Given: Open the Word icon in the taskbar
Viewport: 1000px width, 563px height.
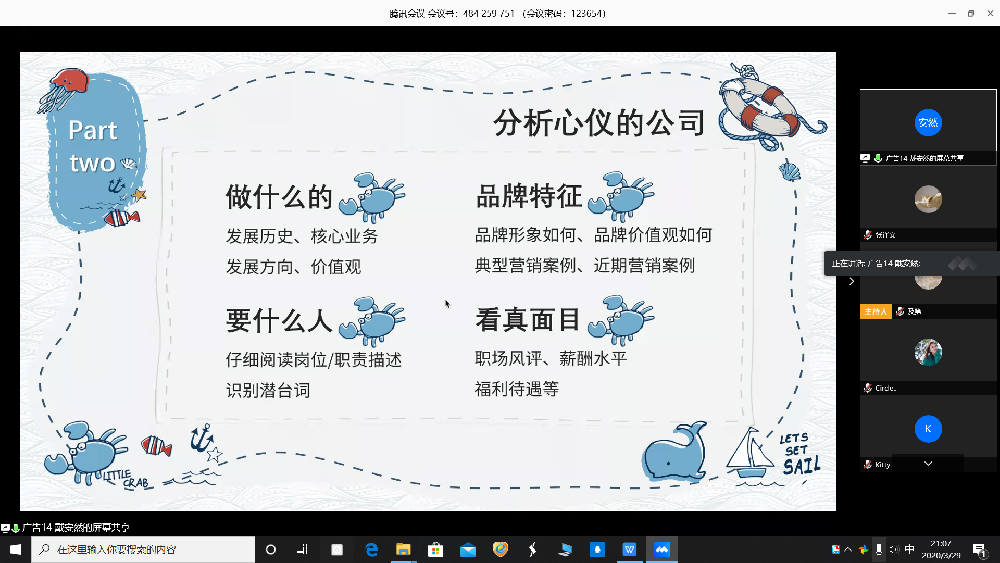Looking at the screenshot, I should 629,549.
